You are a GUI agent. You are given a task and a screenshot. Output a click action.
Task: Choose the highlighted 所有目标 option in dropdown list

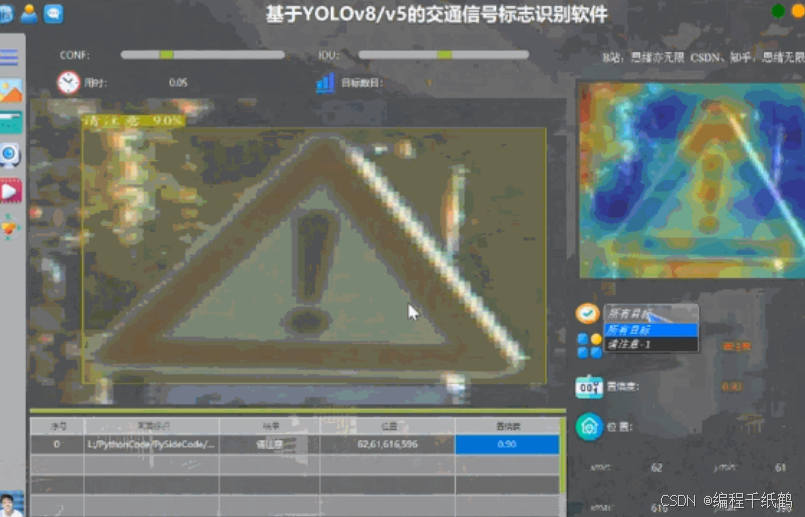[x=650, y=330]
